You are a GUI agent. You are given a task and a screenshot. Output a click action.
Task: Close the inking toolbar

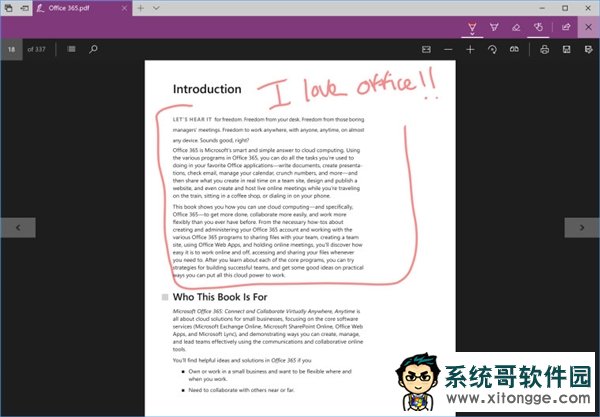pyautogui.click(x=589, y=27)
